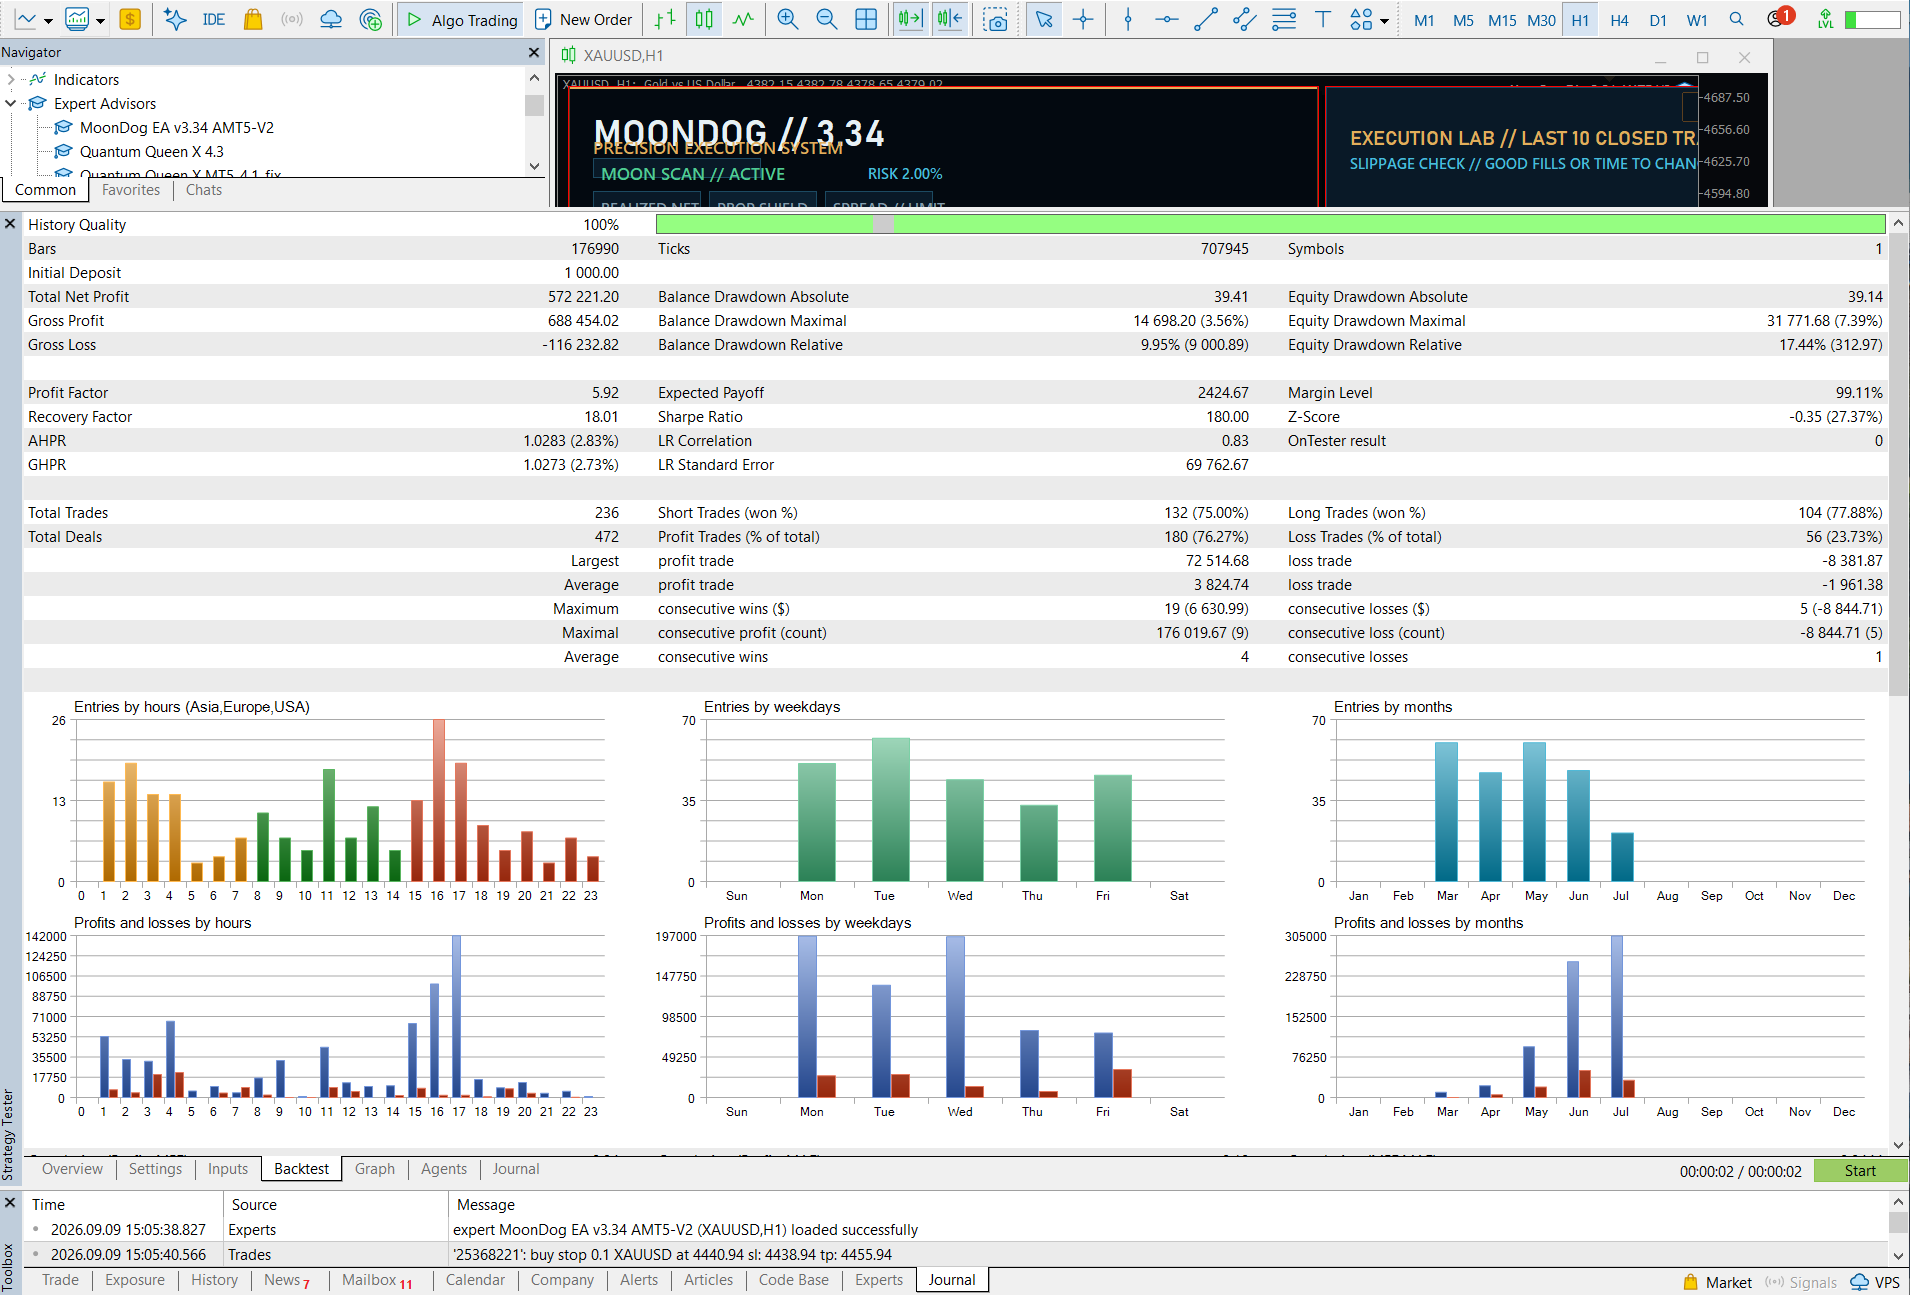Select Quantum Queen X 4.3 expert advisor
Viewport: 1910px width, 1295px height.
pos(152,151)
